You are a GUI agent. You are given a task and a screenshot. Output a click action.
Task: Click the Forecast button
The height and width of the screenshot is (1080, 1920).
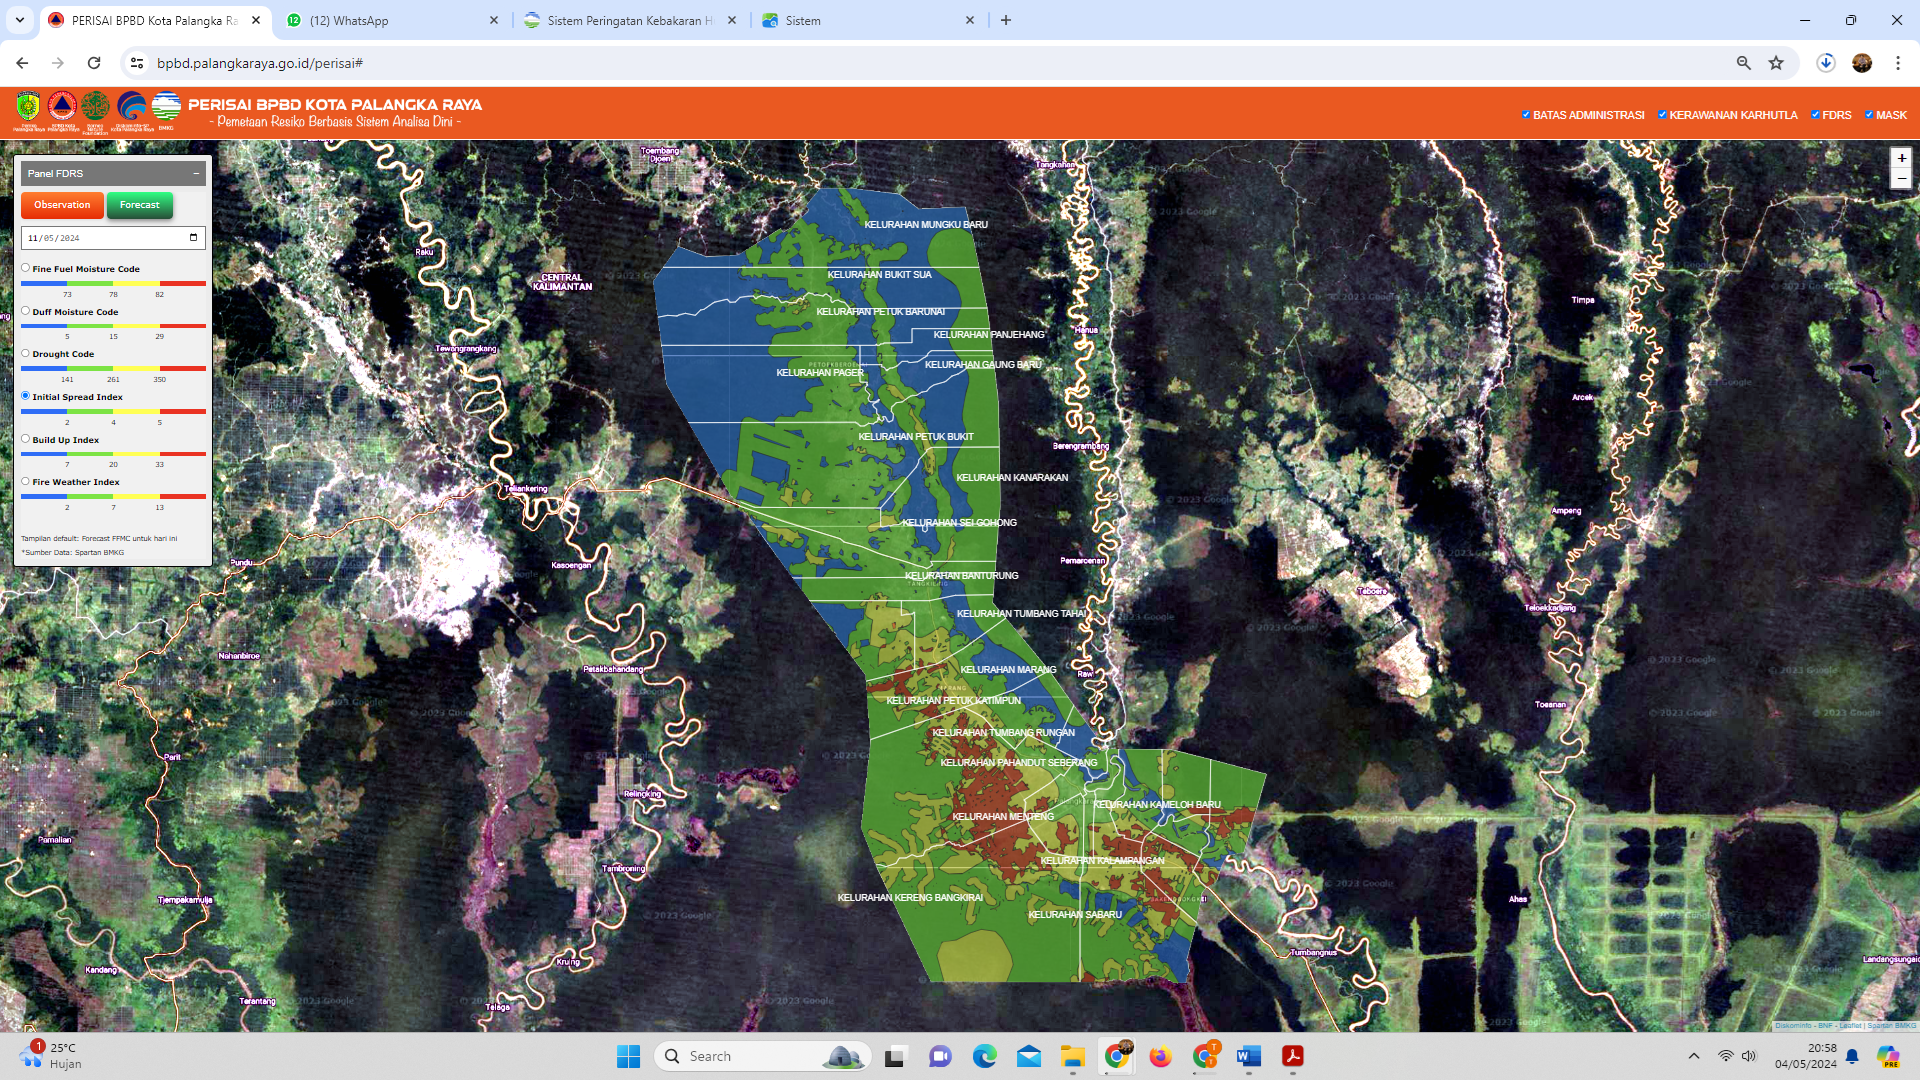[140, 205]
